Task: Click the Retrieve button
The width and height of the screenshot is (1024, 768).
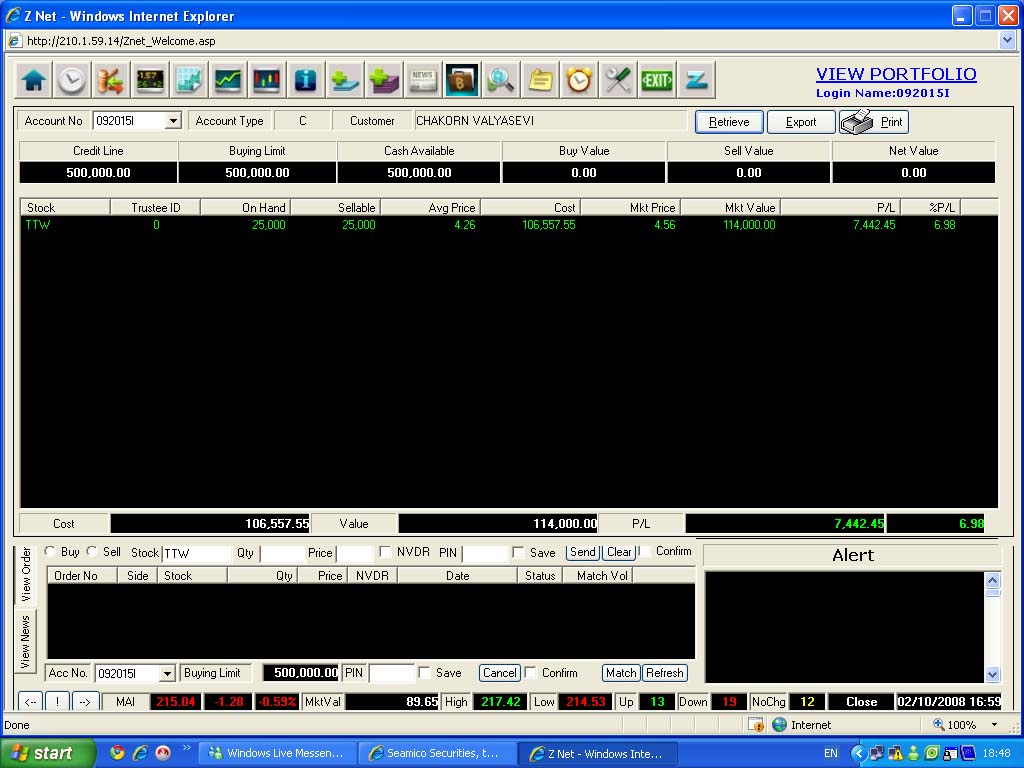Action: (729, 122)
